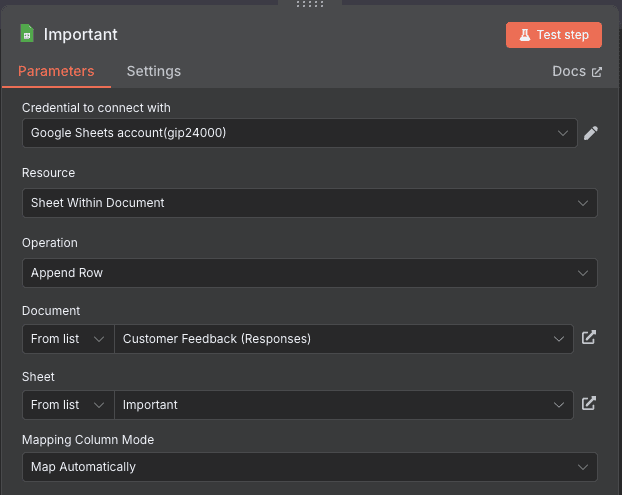Open Document in new tab via external link icon
The width and height of the screenshot is (622, 495).
[589, 338]
